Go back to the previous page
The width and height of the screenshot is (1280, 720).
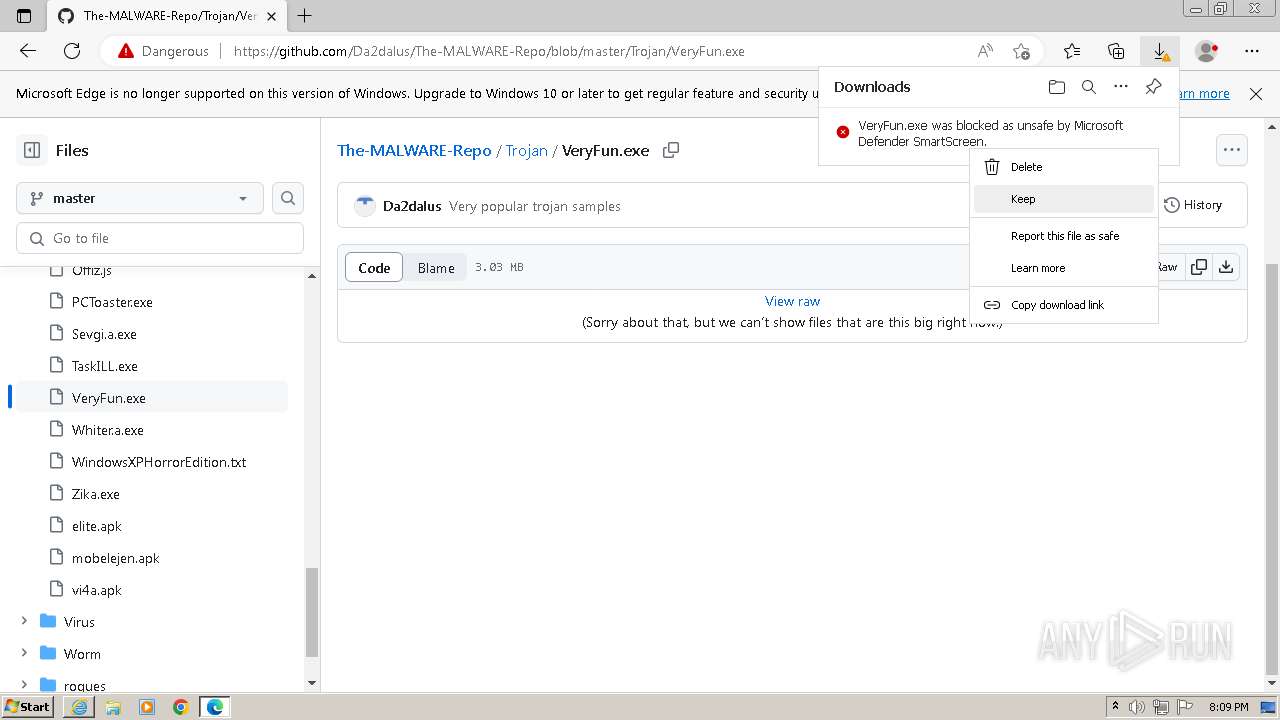(28, 51)
